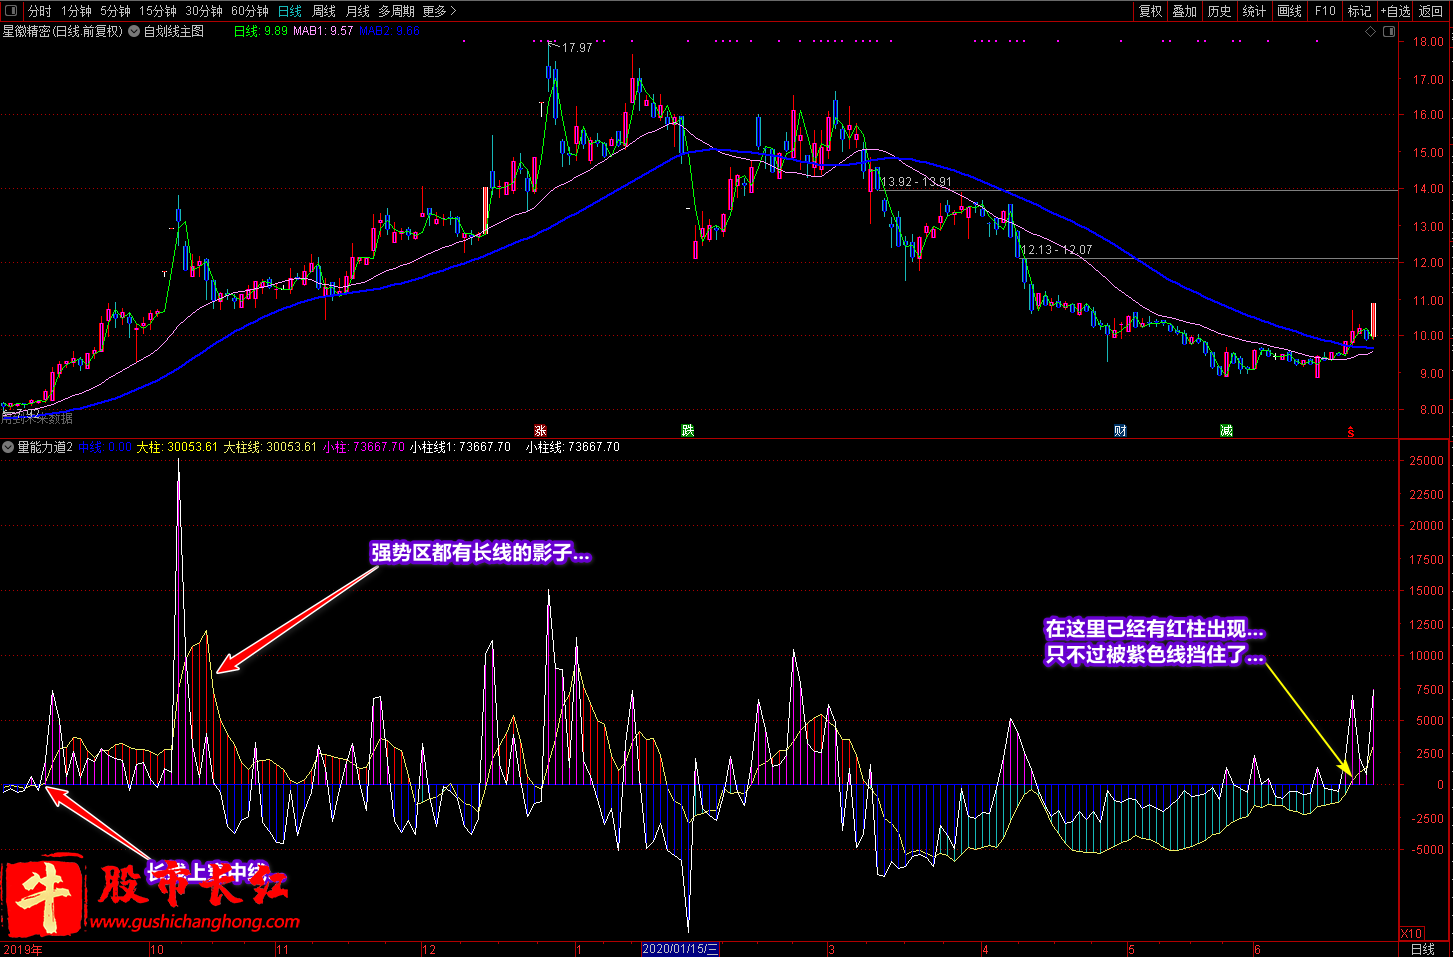Screen dimensions: 1453x957
Task: Click the 2020/01/15/三 date marker
Action: point(680,949)
